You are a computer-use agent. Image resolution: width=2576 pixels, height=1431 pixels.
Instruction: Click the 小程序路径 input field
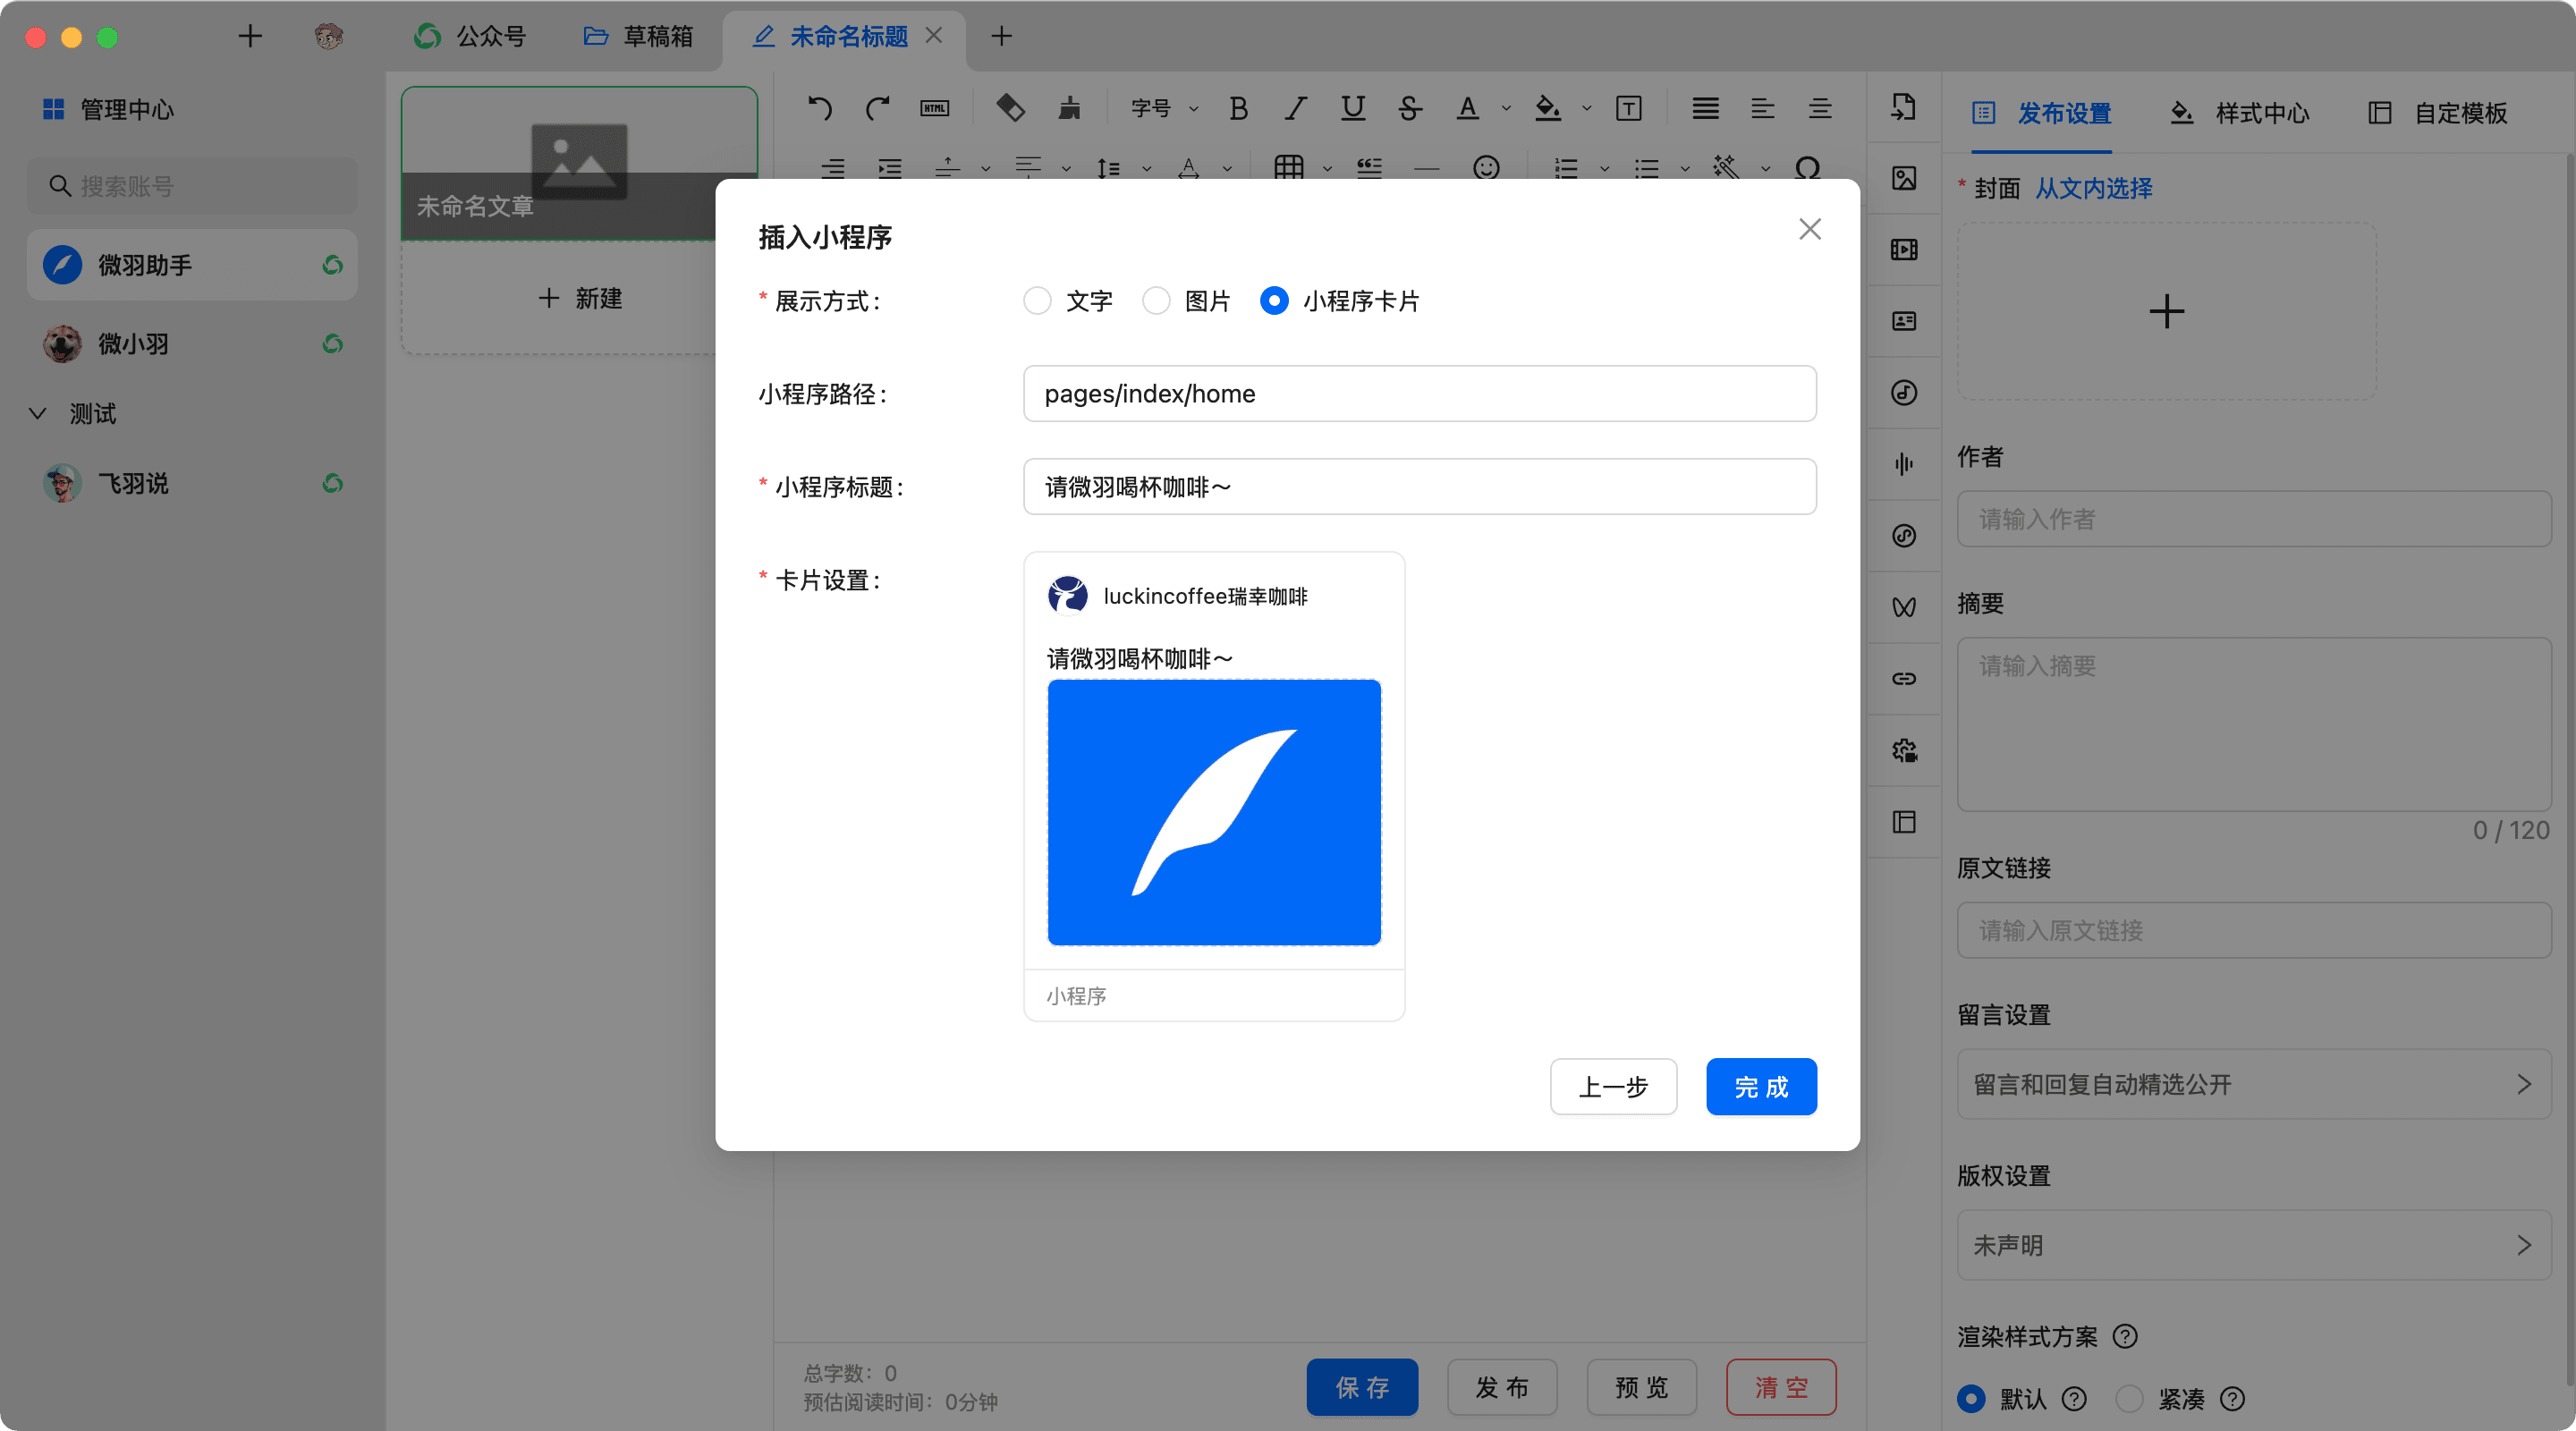point(1419,394)
